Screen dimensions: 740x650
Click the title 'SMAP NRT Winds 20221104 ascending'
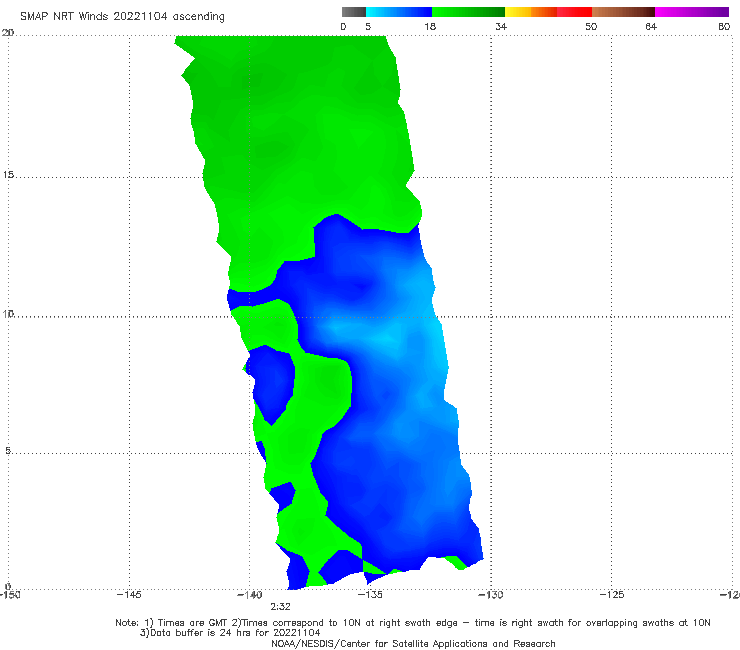coord(122,17)
